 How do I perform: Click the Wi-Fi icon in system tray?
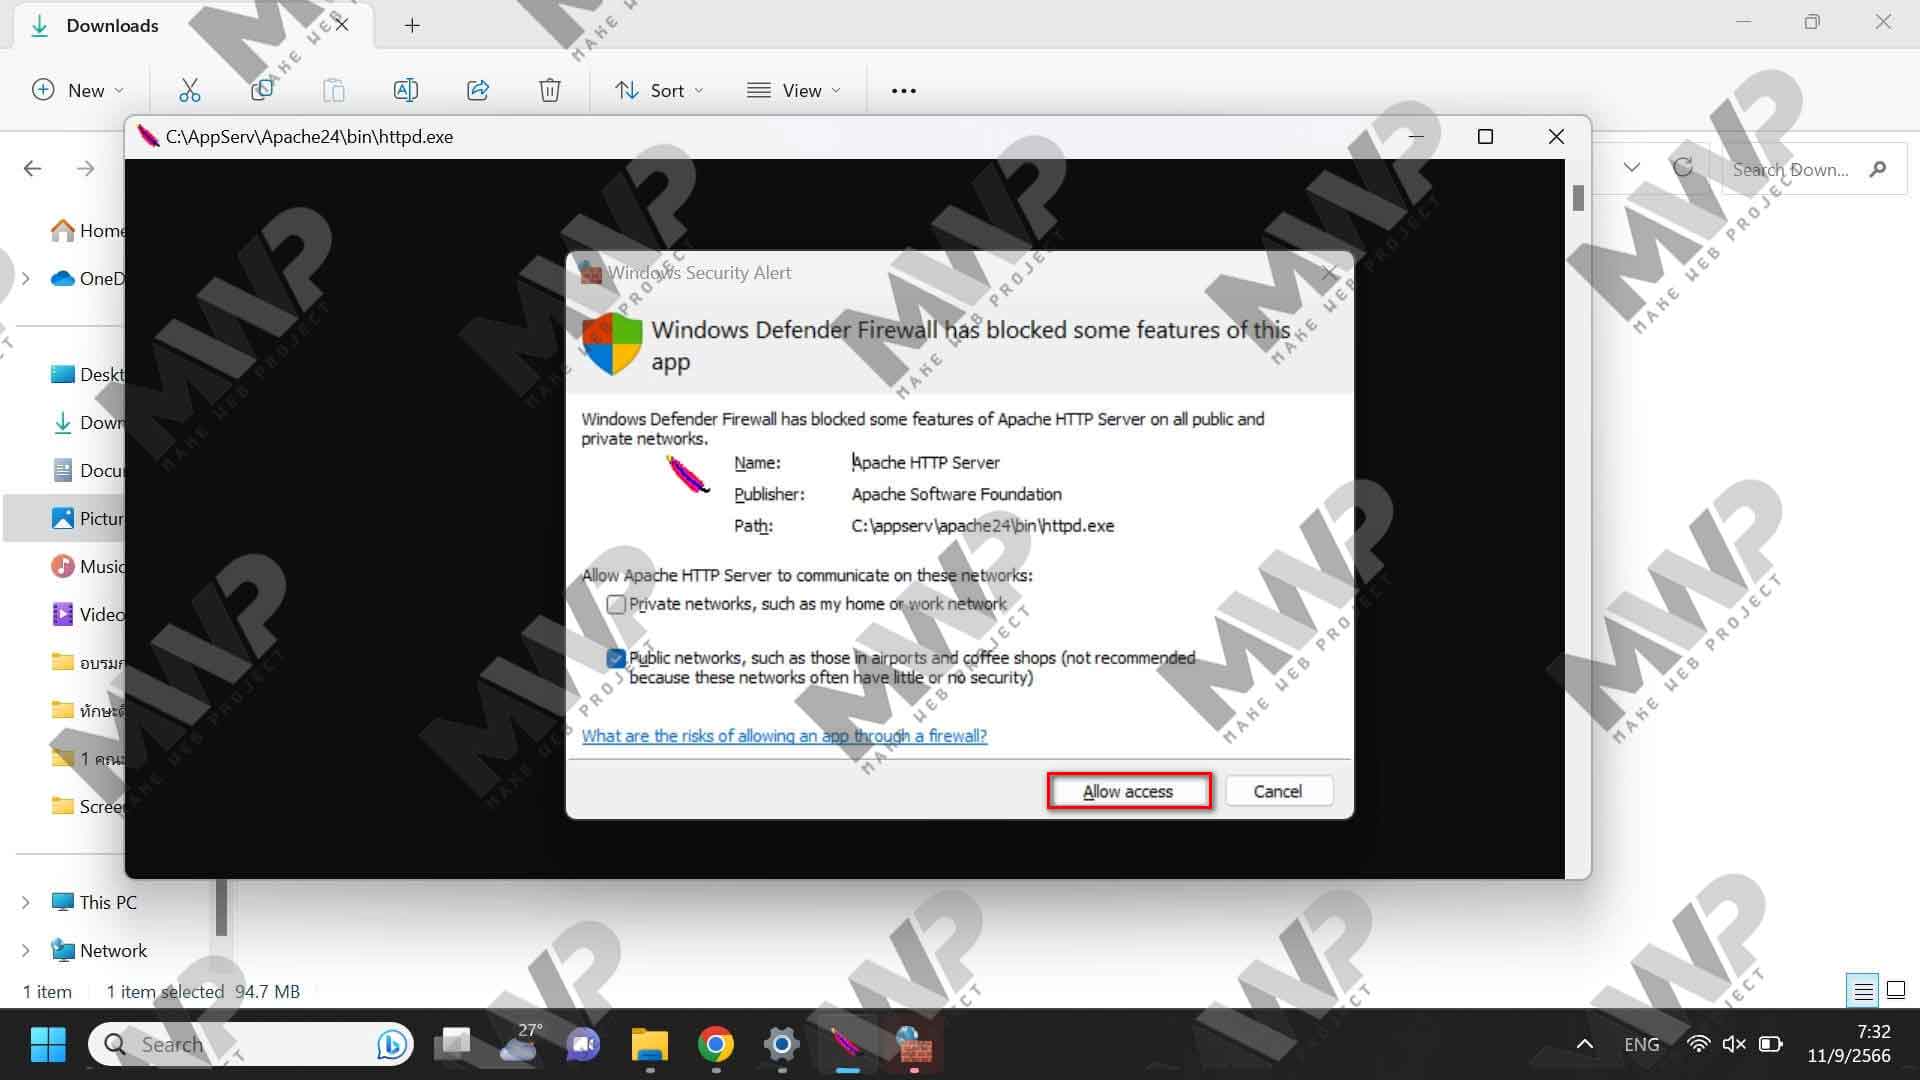click(x=1698, y=1044)
